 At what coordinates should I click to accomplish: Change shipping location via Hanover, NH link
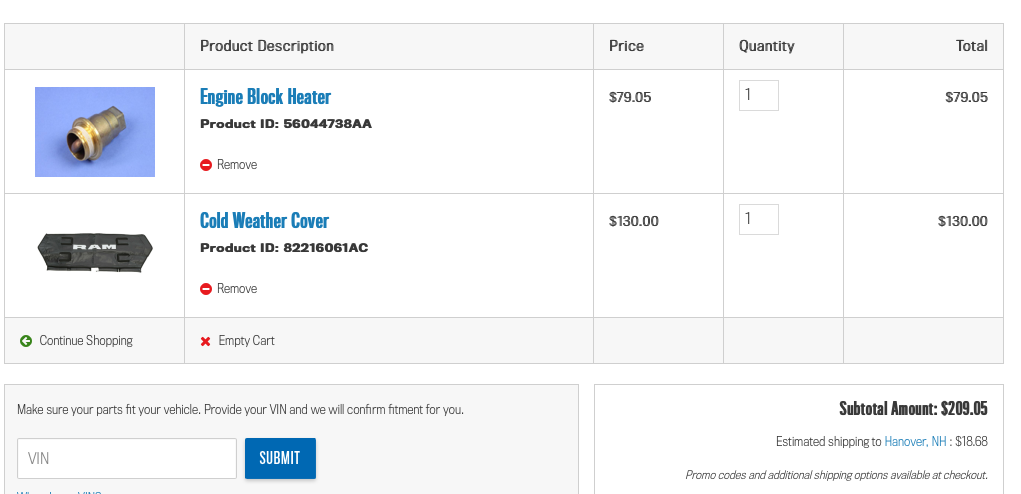pyautogui.click(x=915, y=441)
